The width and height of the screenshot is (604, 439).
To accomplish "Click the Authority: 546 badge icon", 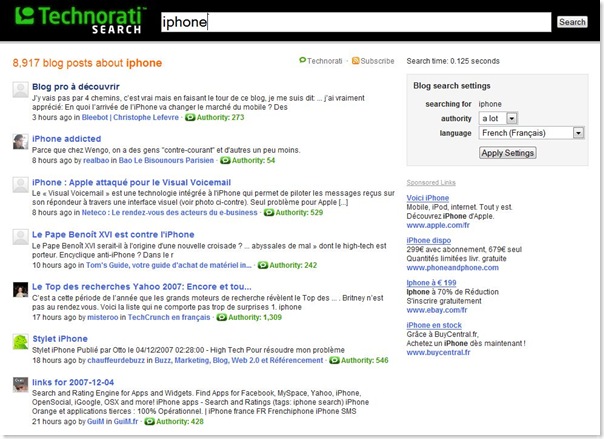I will (334, 360).
